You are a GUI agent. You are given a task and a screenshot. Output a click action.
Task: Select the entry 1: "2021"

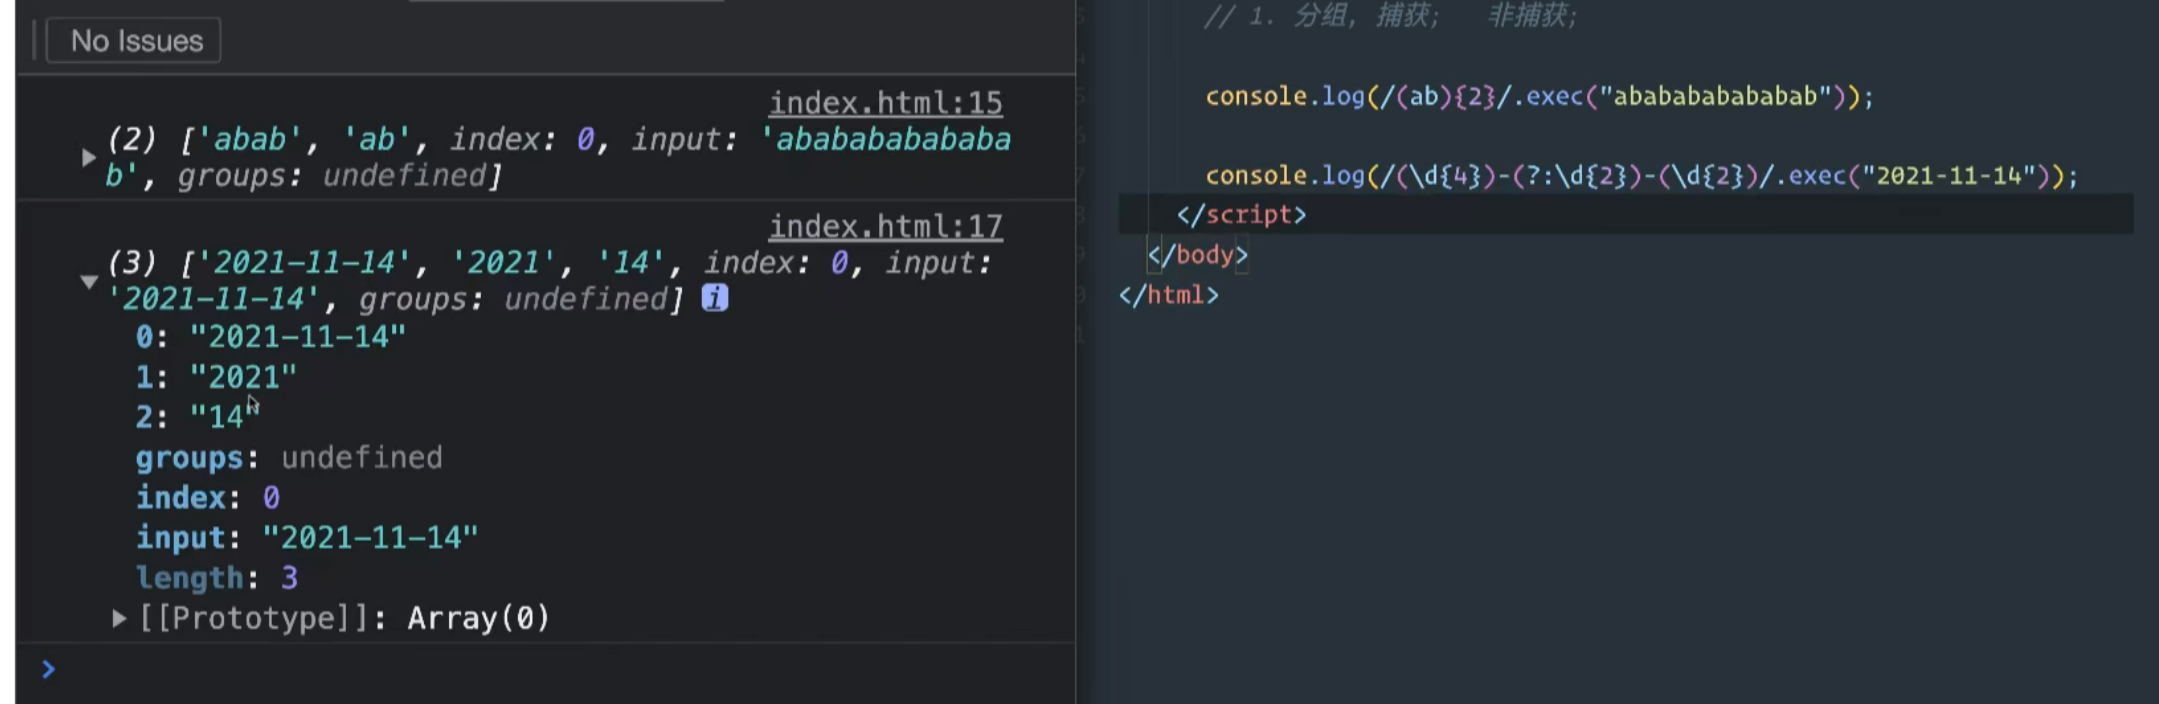[x=216, y=377]
